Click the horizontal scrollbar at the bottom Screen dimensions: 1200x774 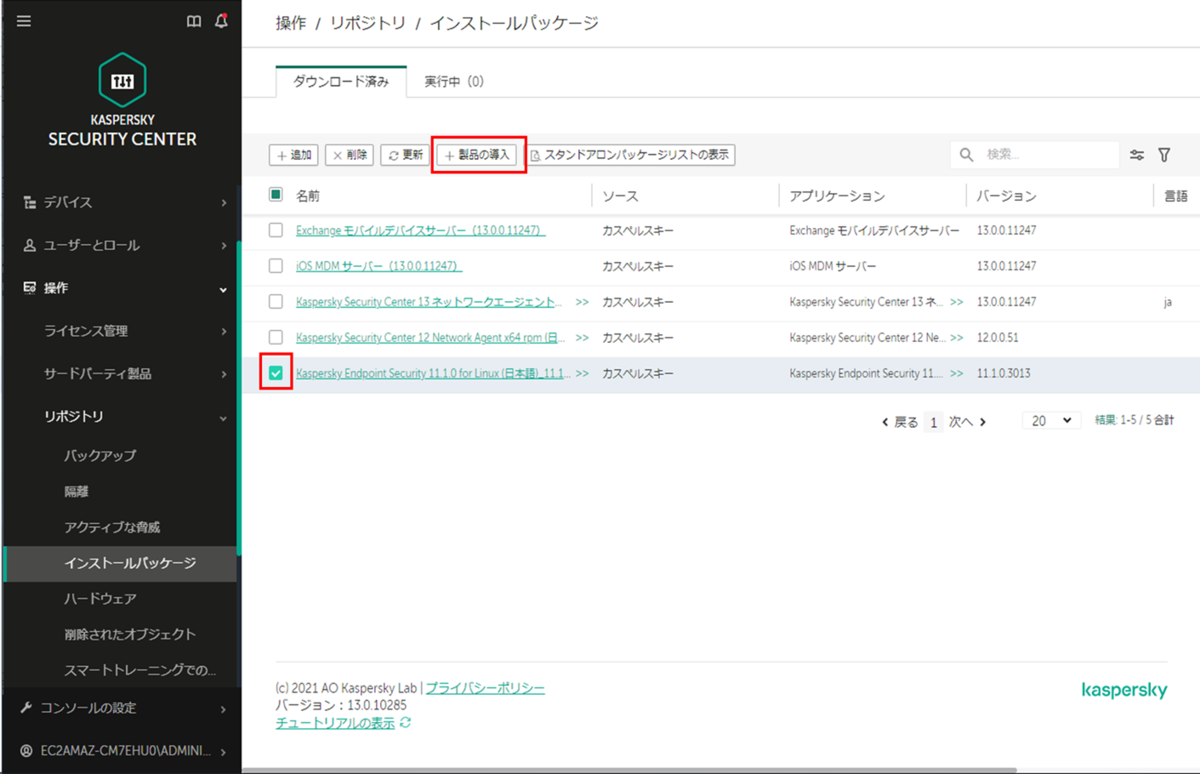pyautogui.click(x=630, y=770)
